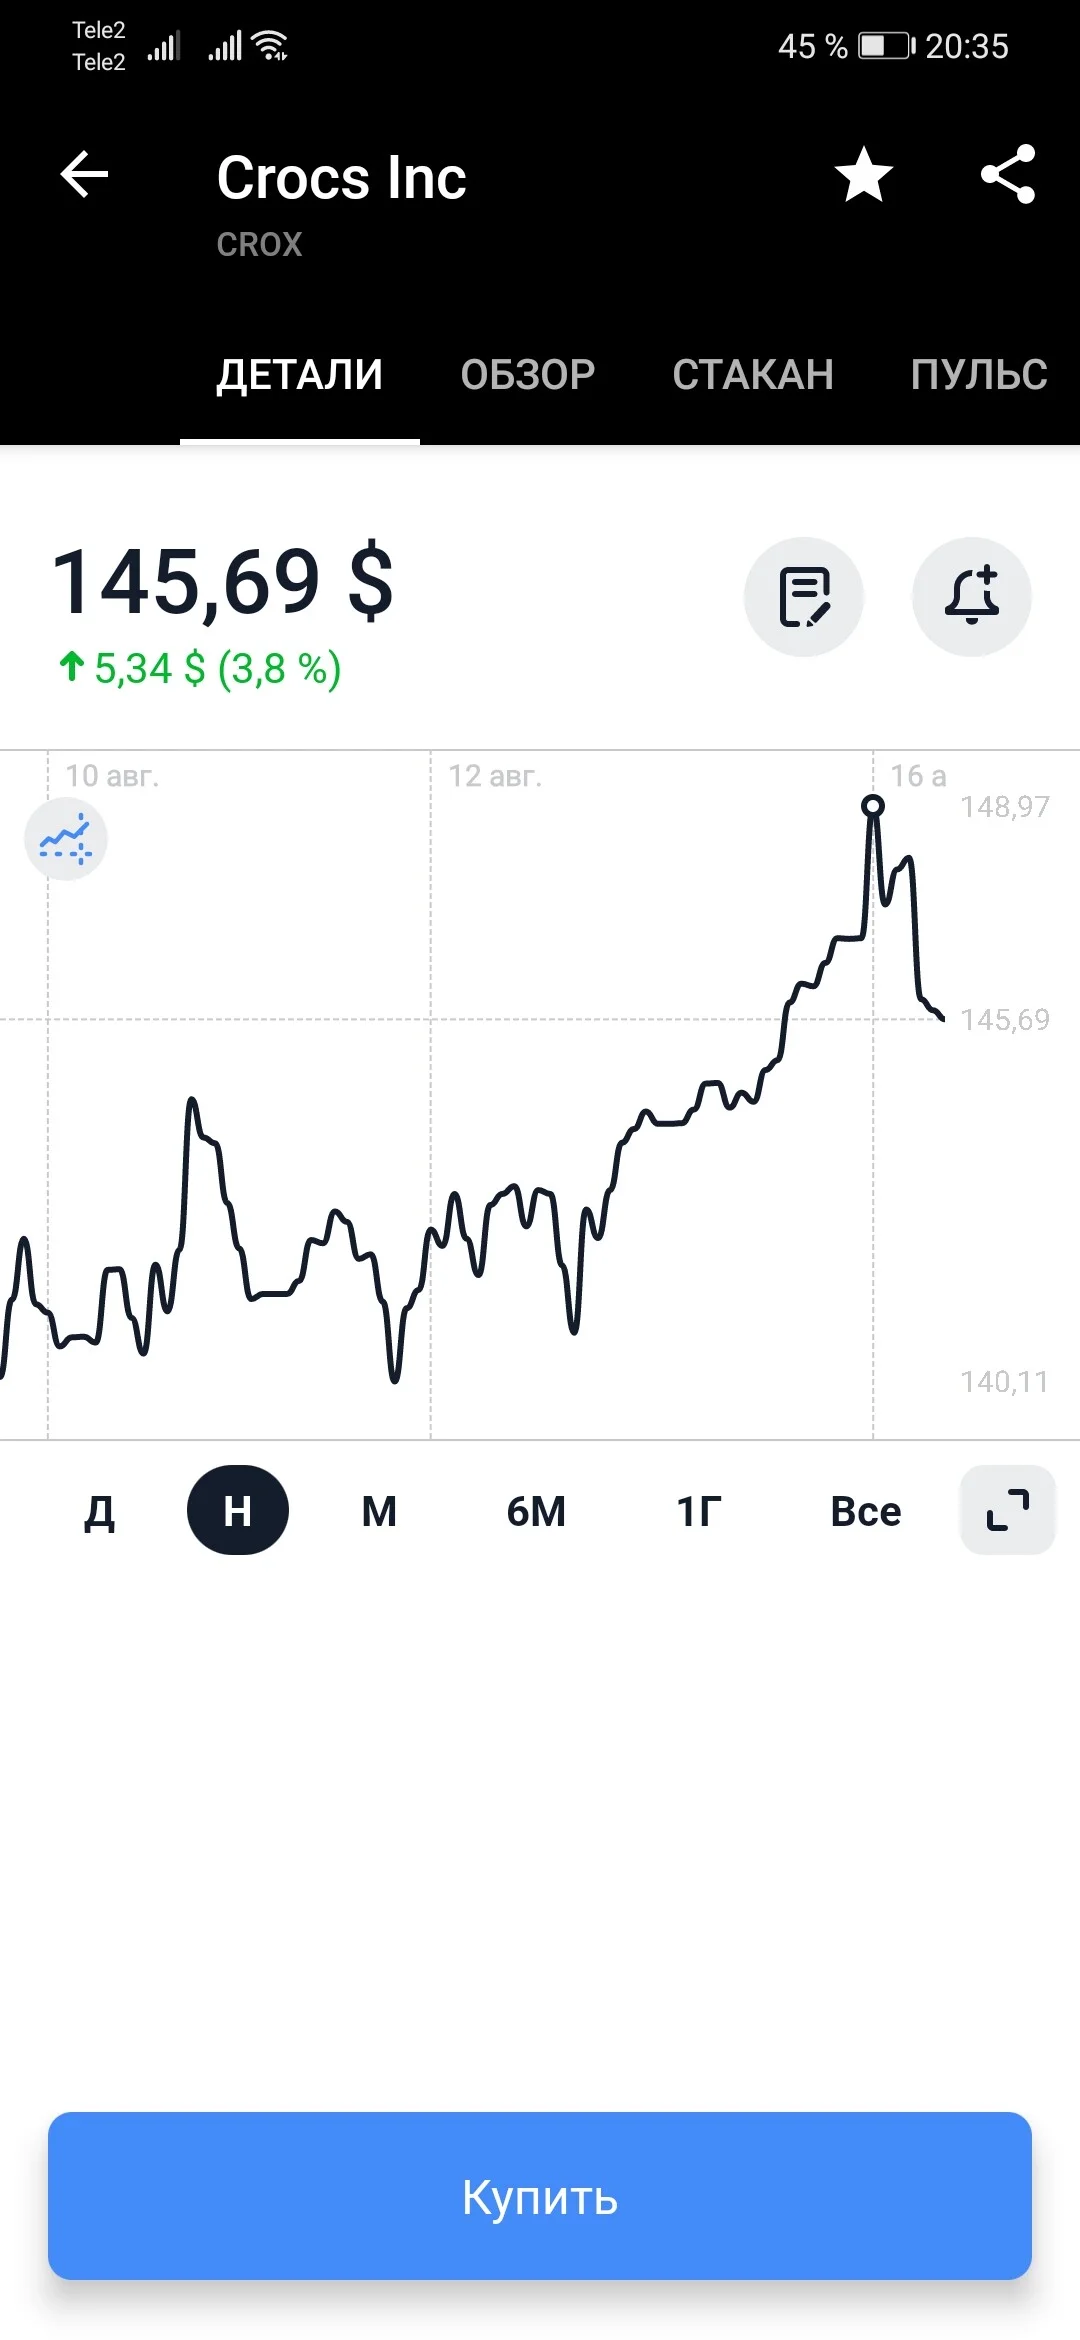
Task: Tap the 145,69 $ price label
Action: click(222, 582)
